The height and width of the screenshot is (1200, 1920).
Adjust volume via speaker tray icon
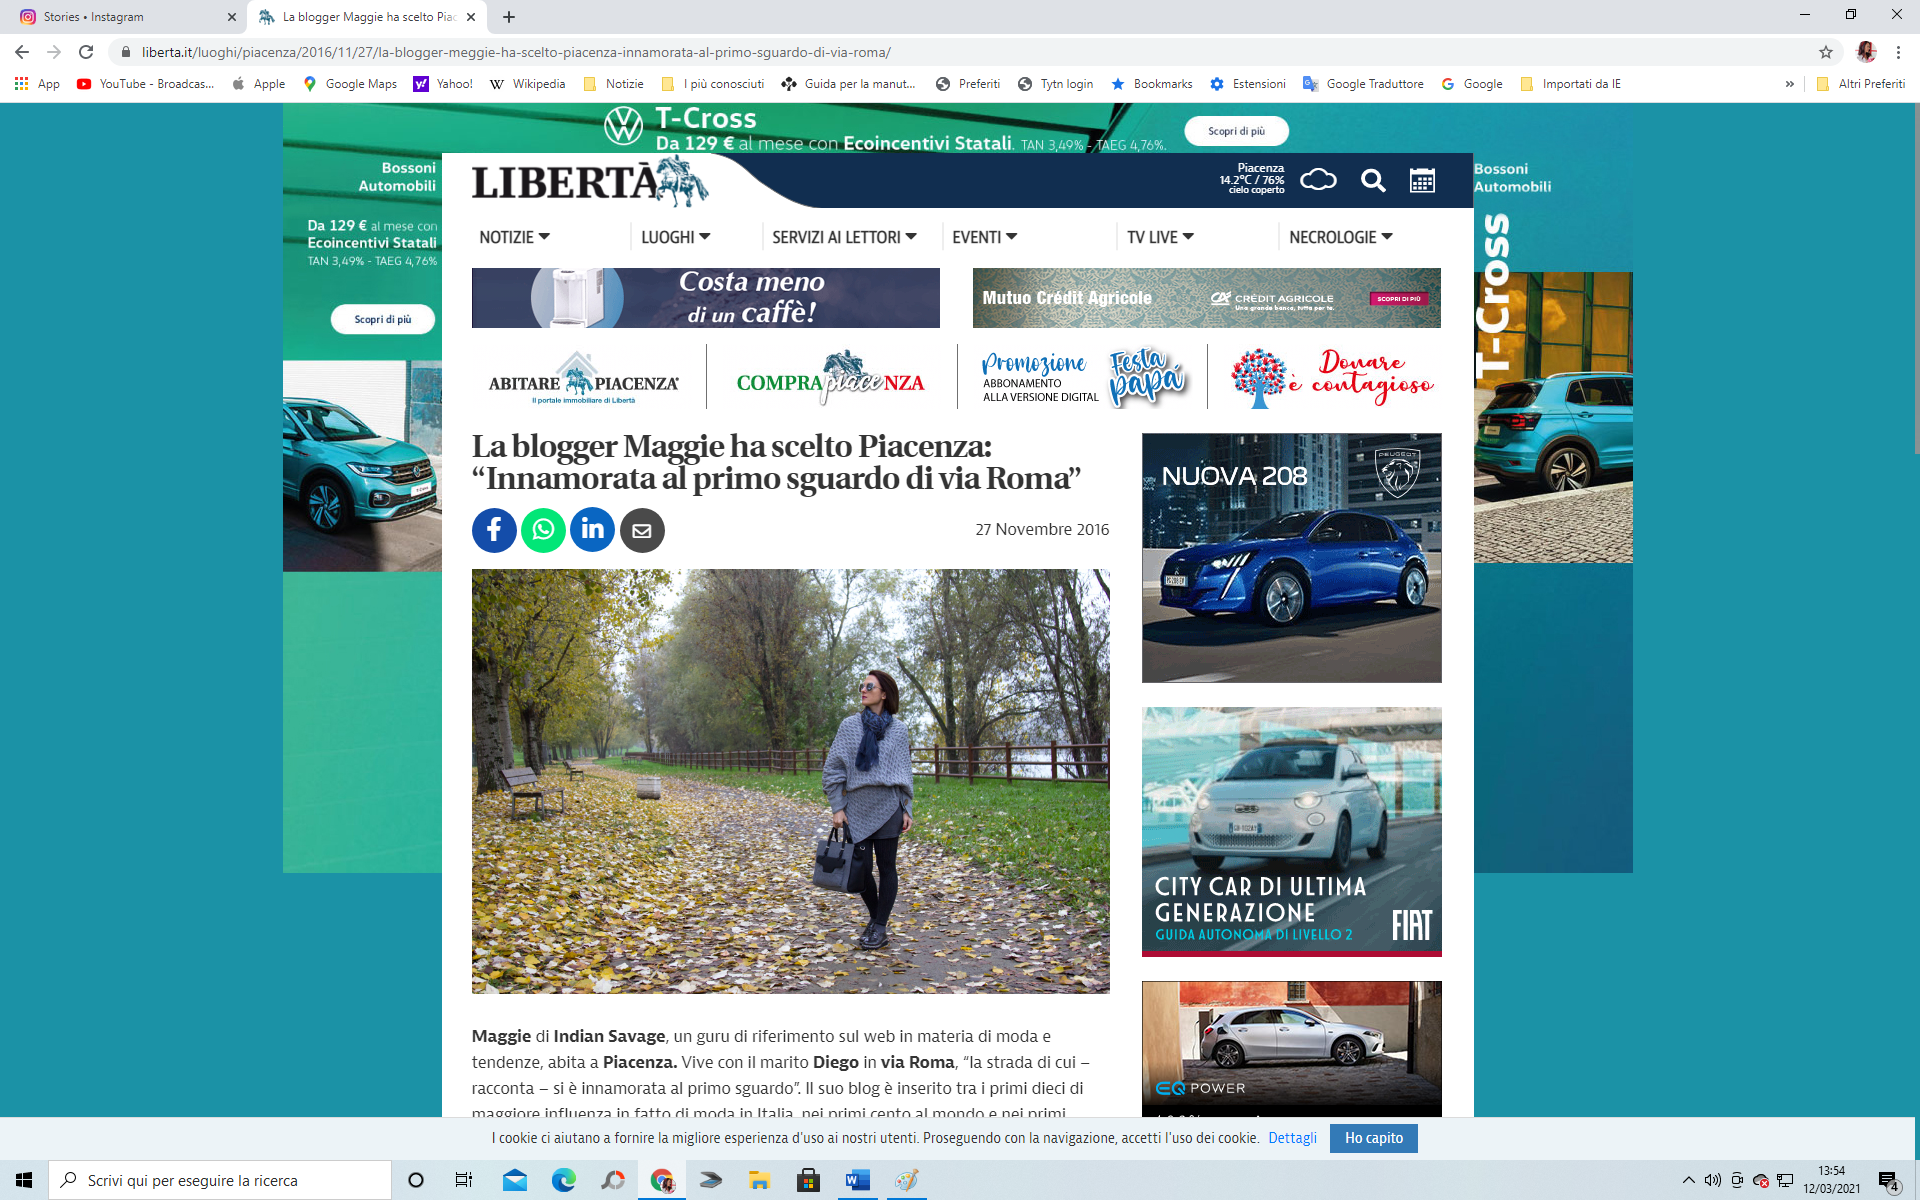click(x=1713, y=1180)
